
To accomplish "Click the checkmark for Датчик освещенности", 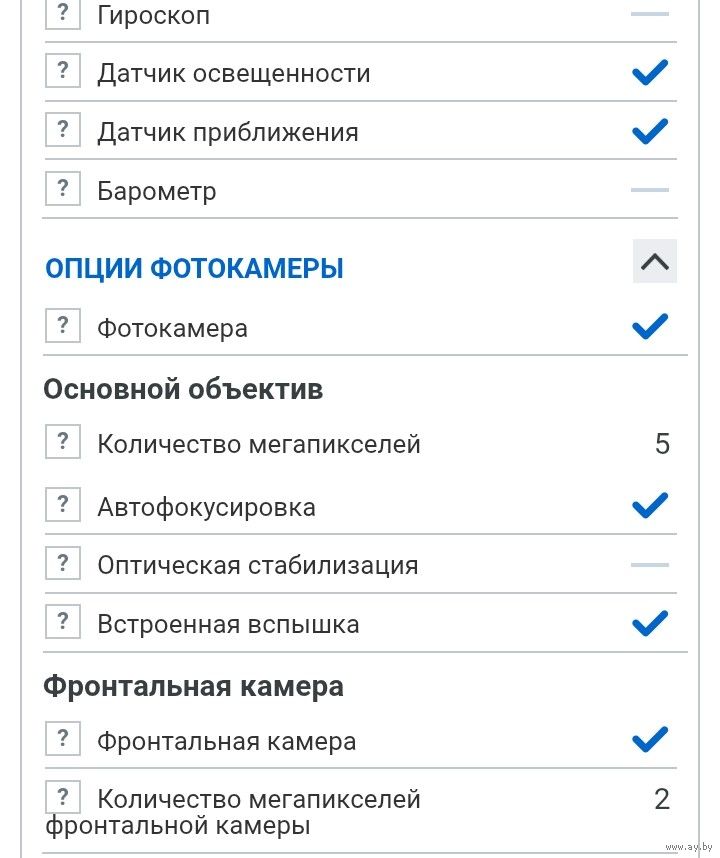I will click(x=650, y=72).
